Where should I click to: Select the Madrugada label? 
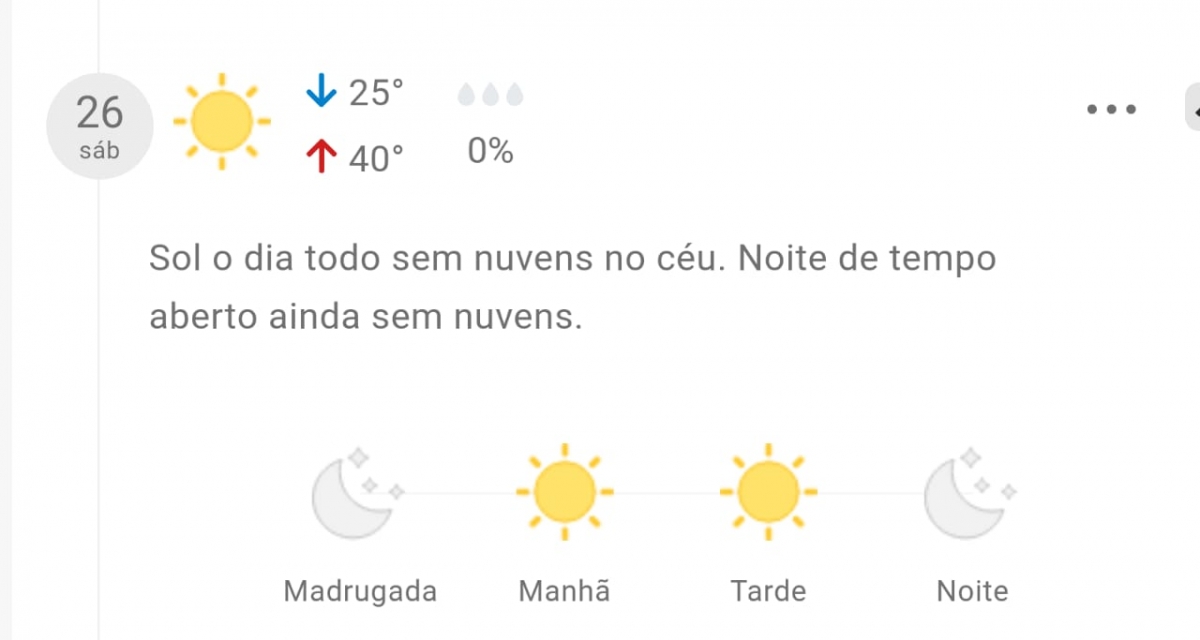(x=360, y=591)
